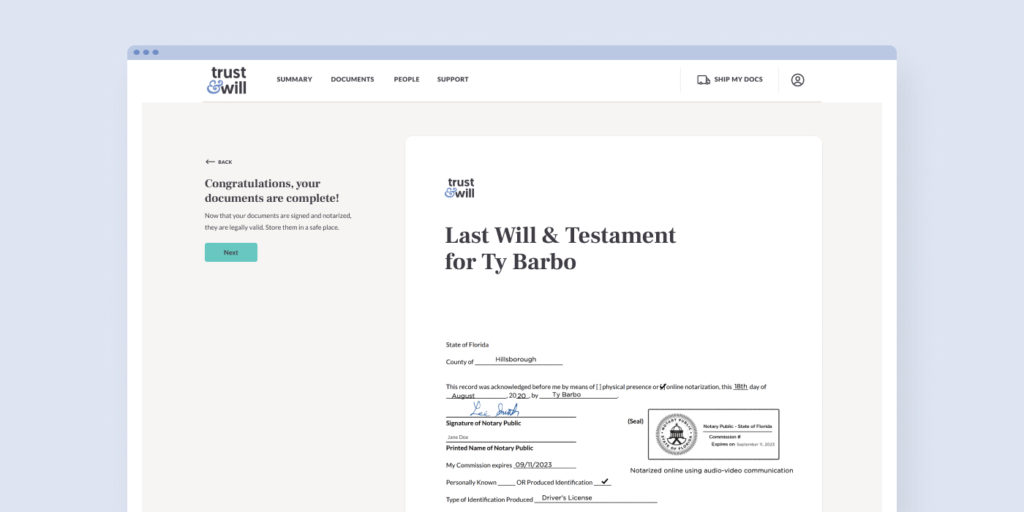
Task: Click 'Printed Name of Notary Public' label
Action: (x=489, y=448)
